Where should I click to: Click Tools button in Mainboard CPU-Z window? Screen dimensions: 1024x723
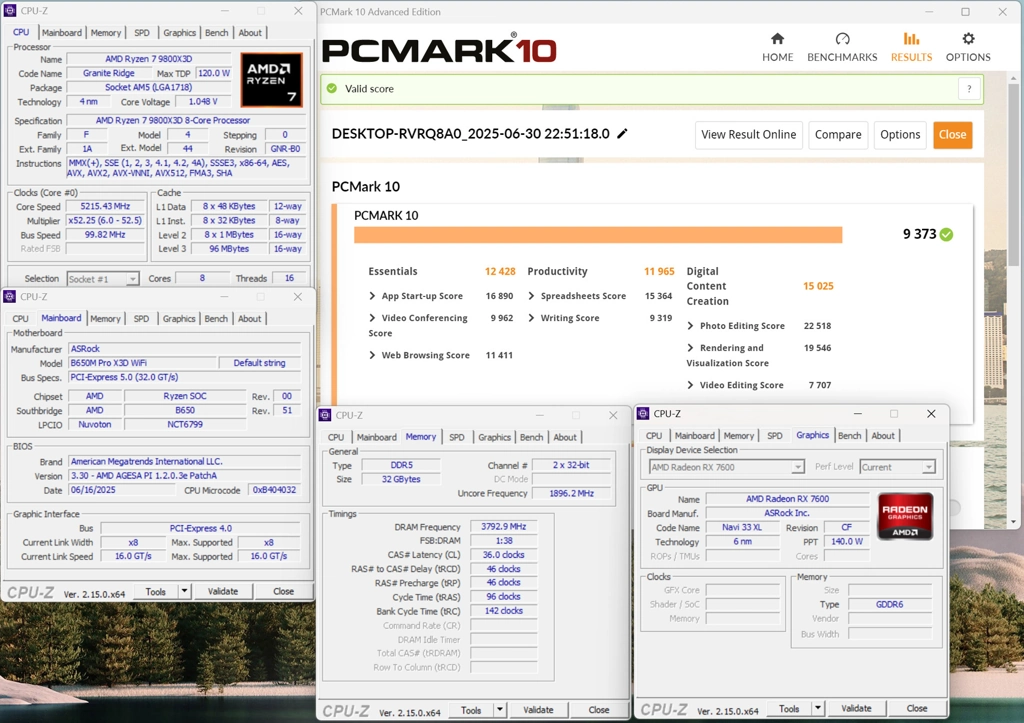(x=155, y=591)
